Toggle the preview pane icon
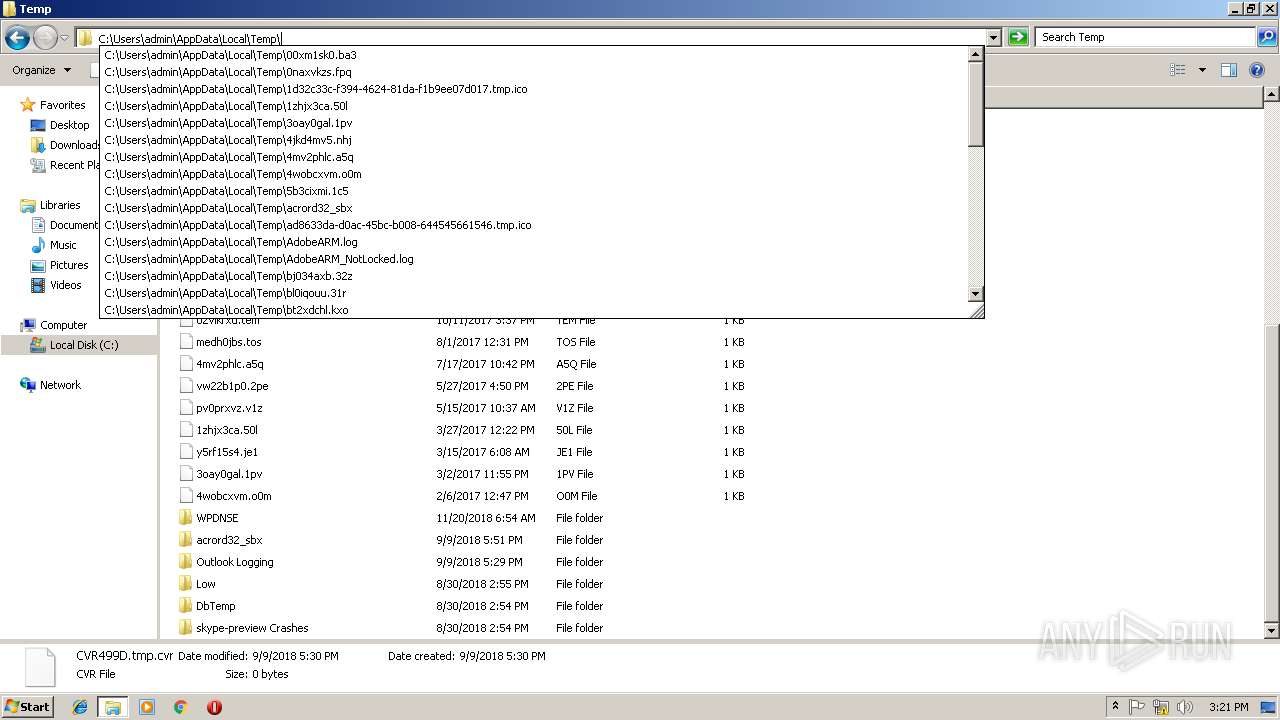Image resolution: width=1280 pixels, height=720 pixels. point(1229,70)
